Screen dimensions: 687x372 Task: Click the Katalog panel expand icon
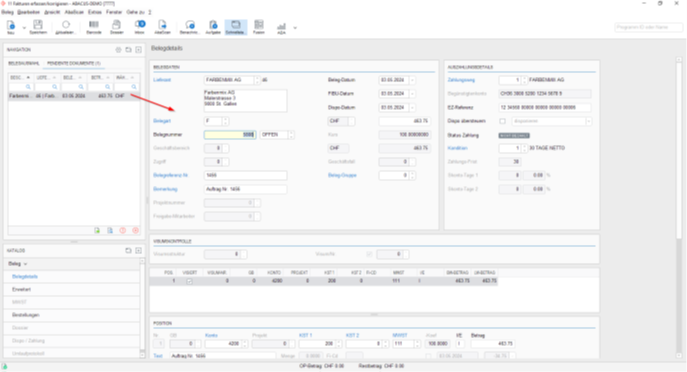coord(138,251)
